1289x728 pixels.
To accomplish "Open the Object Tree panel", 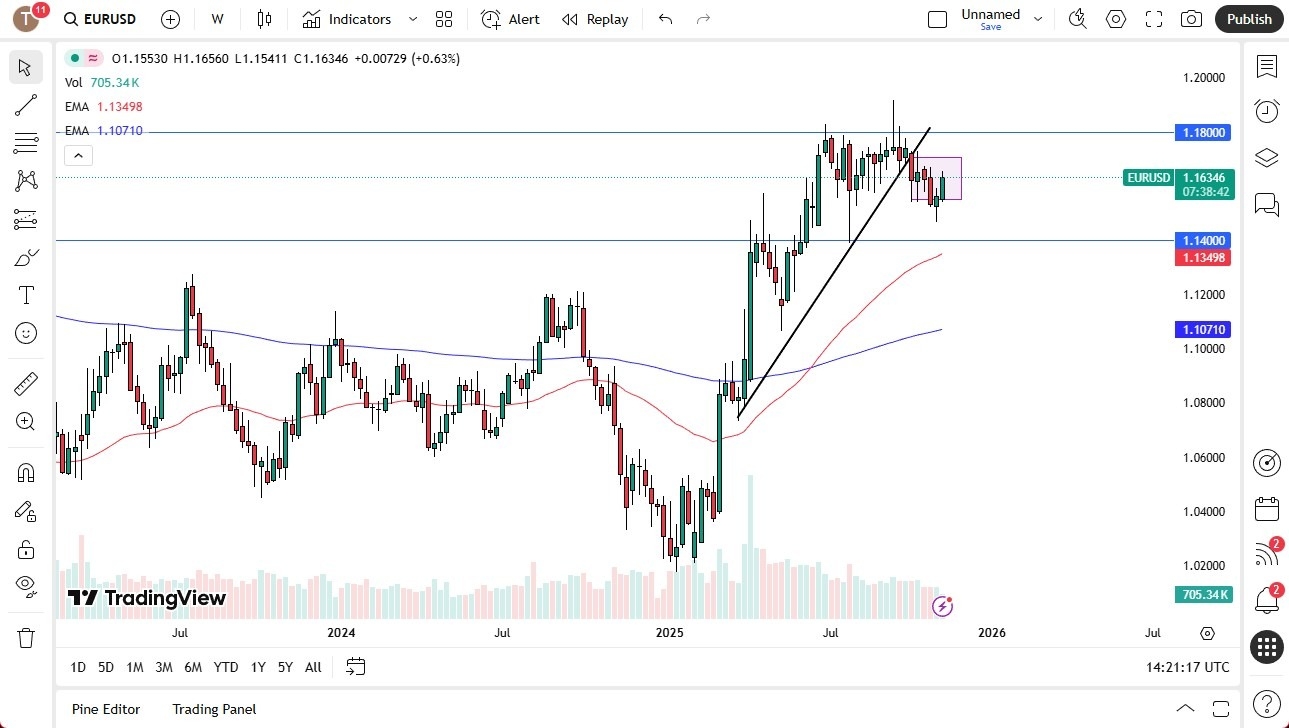I will [1266, 157].
